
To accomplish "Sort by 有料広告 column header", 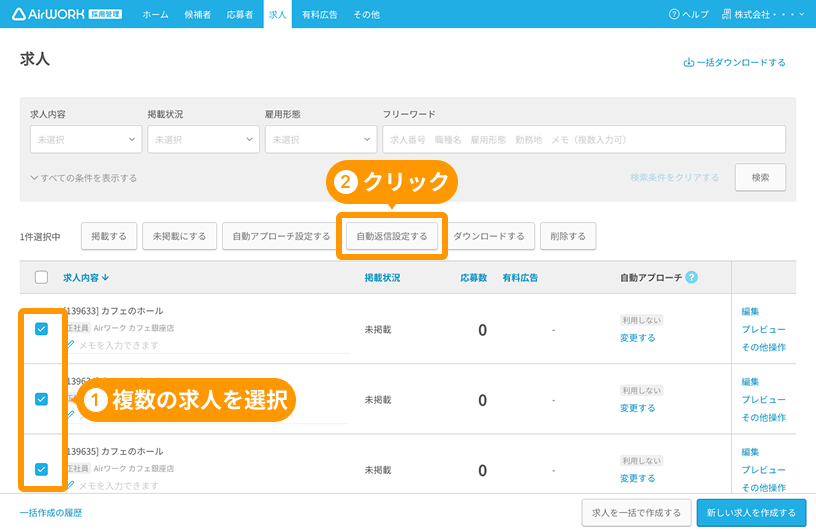I will 520,277.
